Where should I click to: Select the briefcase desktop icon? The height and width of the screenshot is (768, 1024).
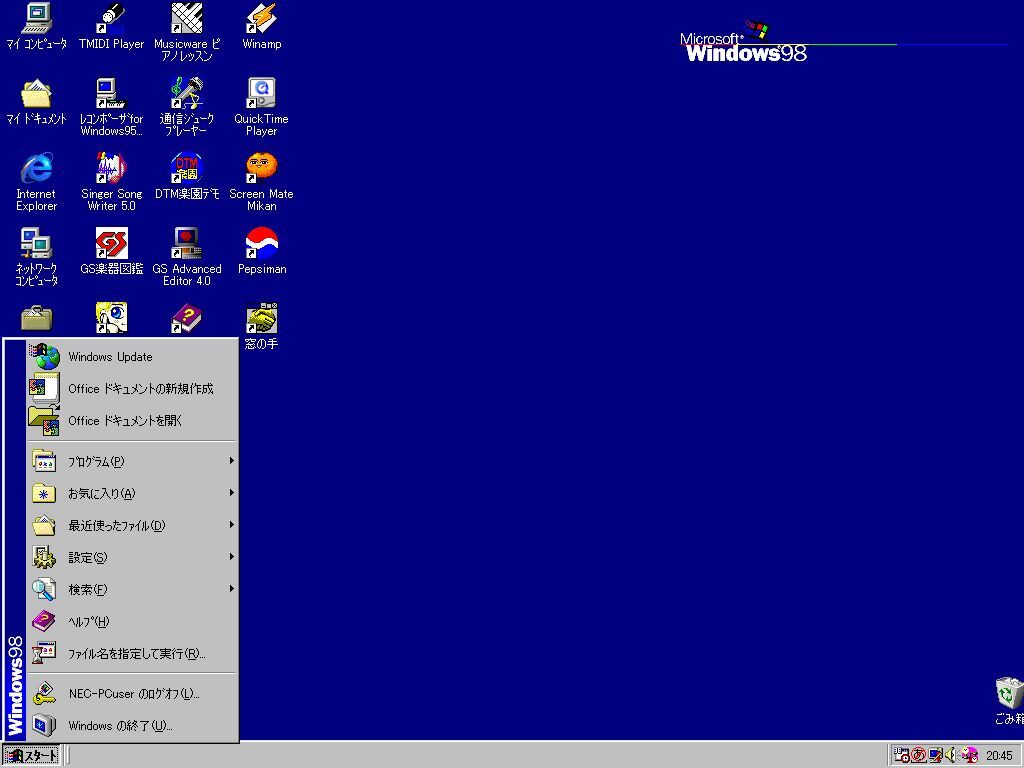click(37, 319)
